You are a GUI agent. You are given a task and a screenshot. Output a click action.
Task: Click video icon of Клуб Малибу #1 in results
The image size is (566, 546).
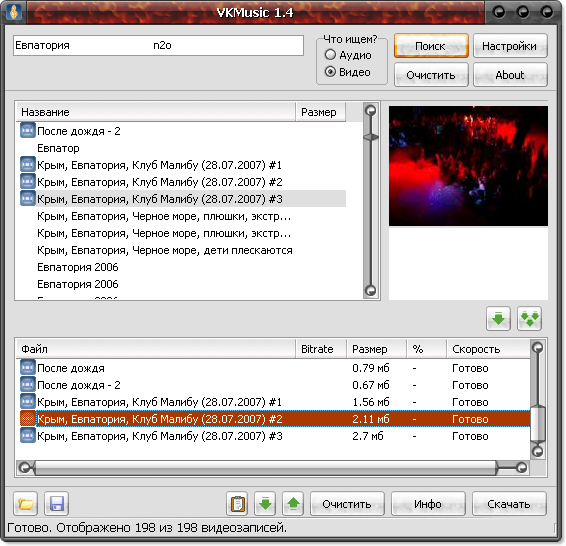point(27,164)
